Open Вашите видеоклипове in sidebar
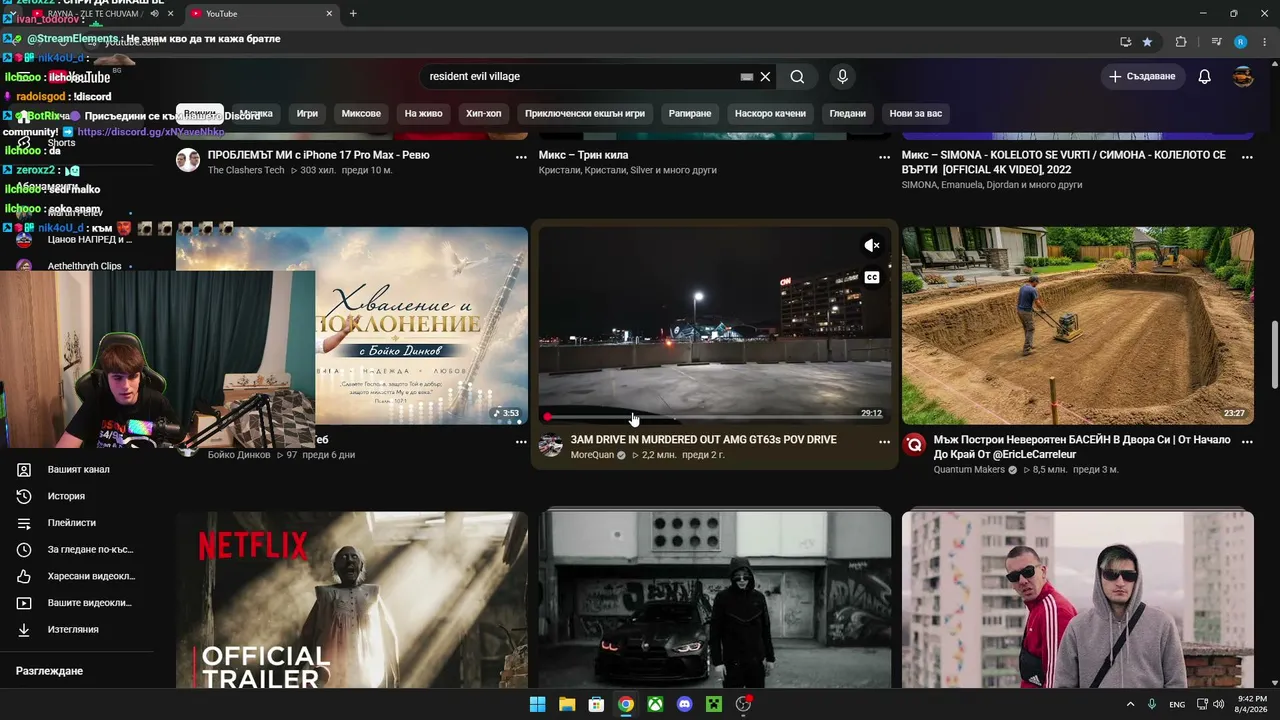The image size is (1280, 720). click(x=78, y=603)
